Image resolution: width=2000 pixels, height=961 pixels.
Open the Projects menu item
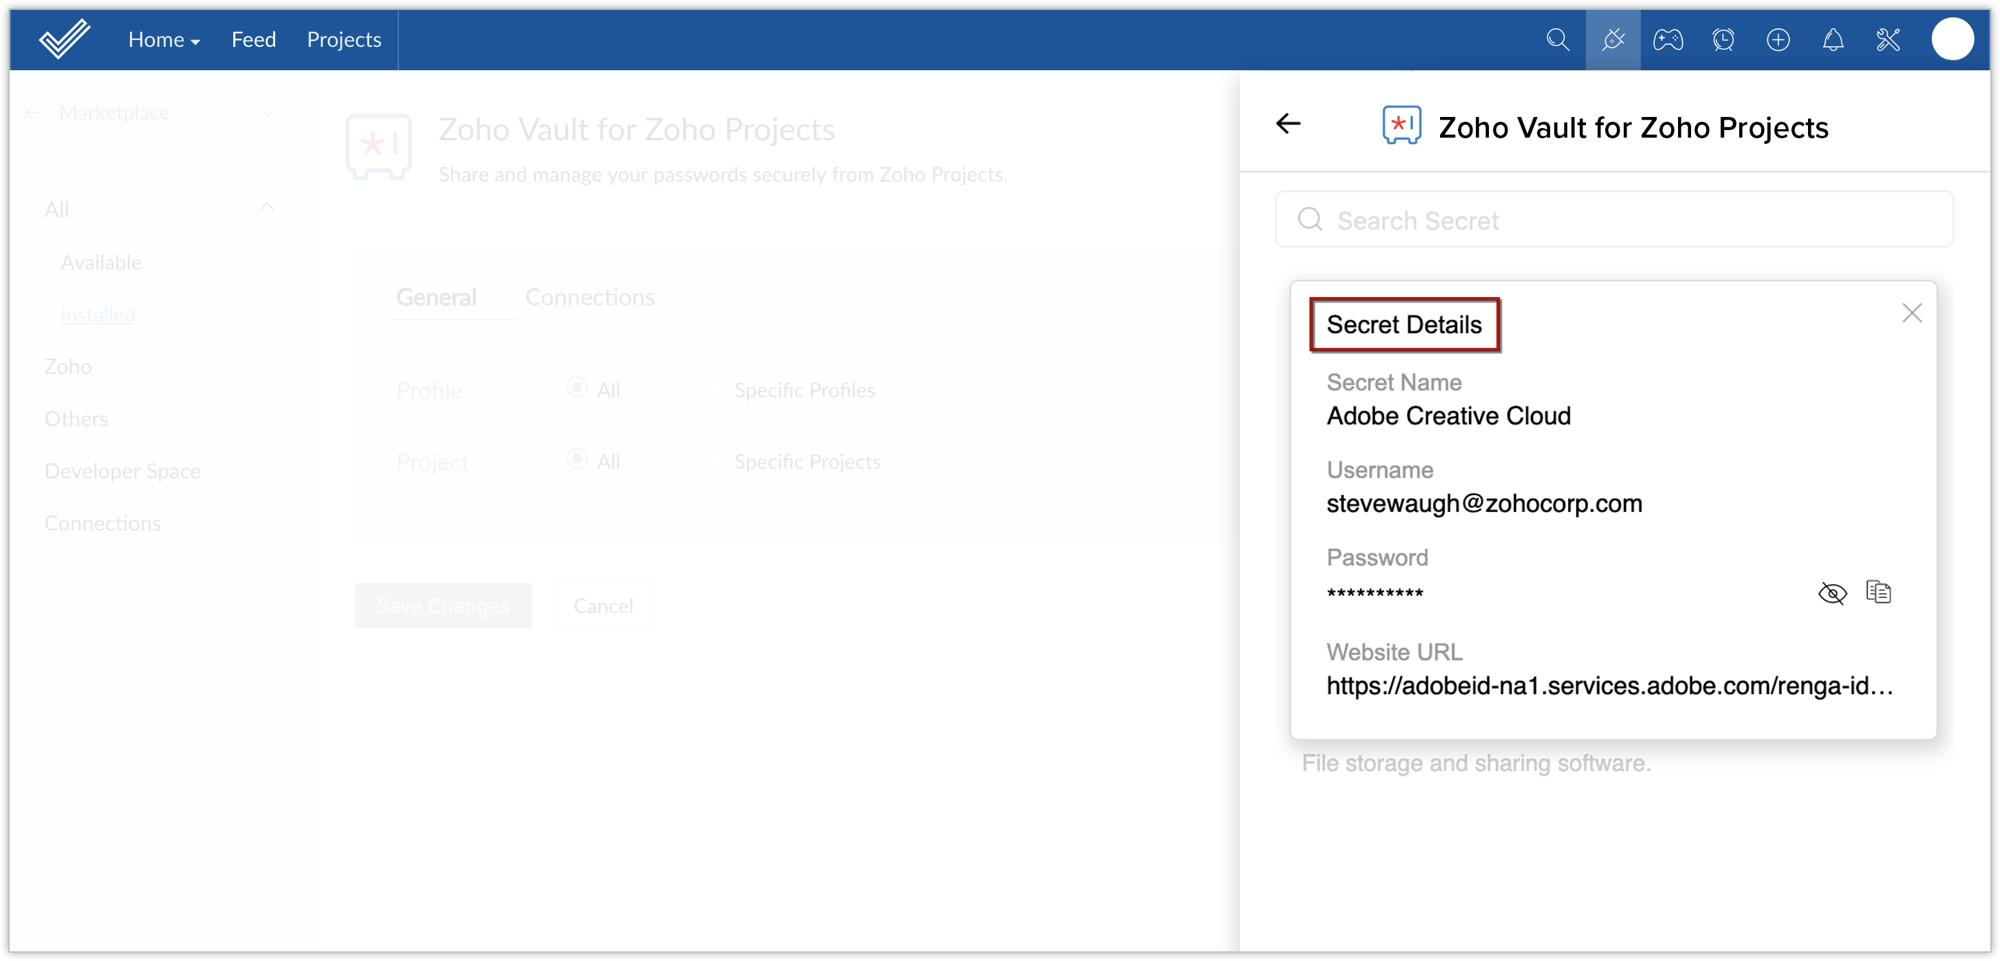344,40
